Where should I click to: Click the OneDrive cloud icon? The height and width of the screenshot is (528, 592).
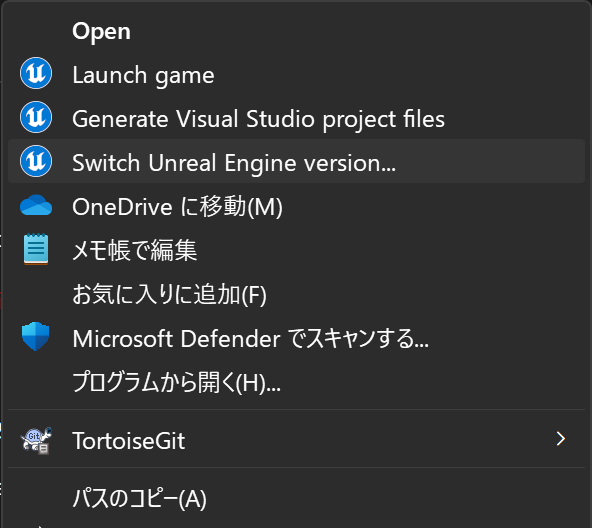coord(36,205)
